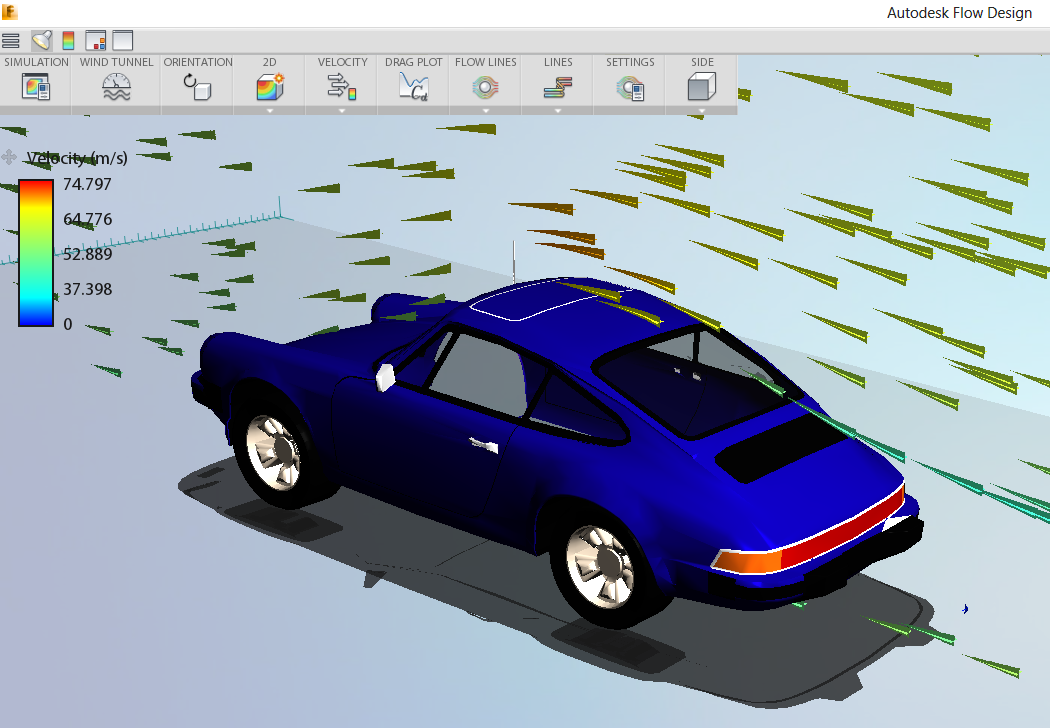Click the Flow Design application button

(x=9, y=12)
